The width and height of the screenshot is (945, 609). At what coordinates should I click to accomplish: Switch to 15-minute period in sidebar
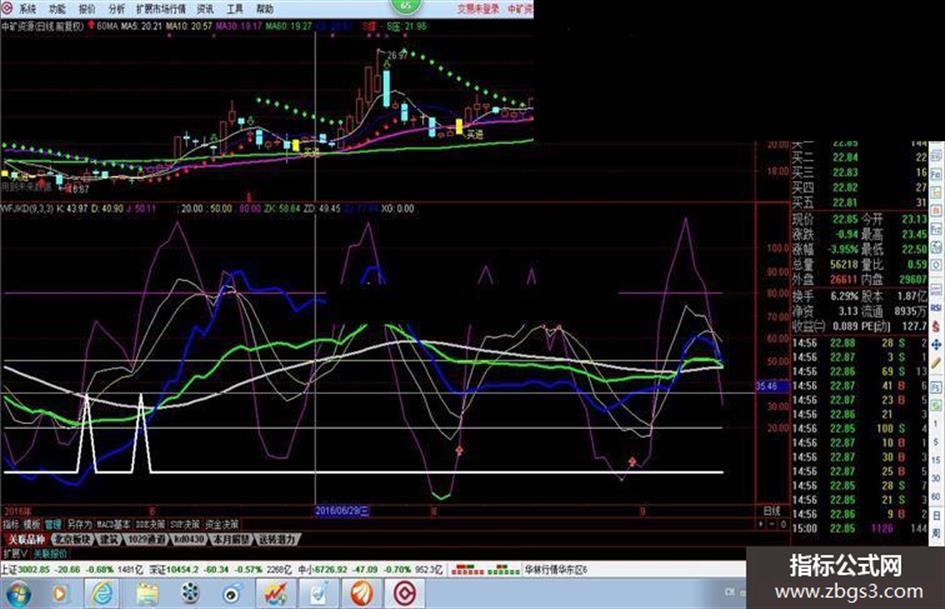pyautogui.click(x=936, y=460)
